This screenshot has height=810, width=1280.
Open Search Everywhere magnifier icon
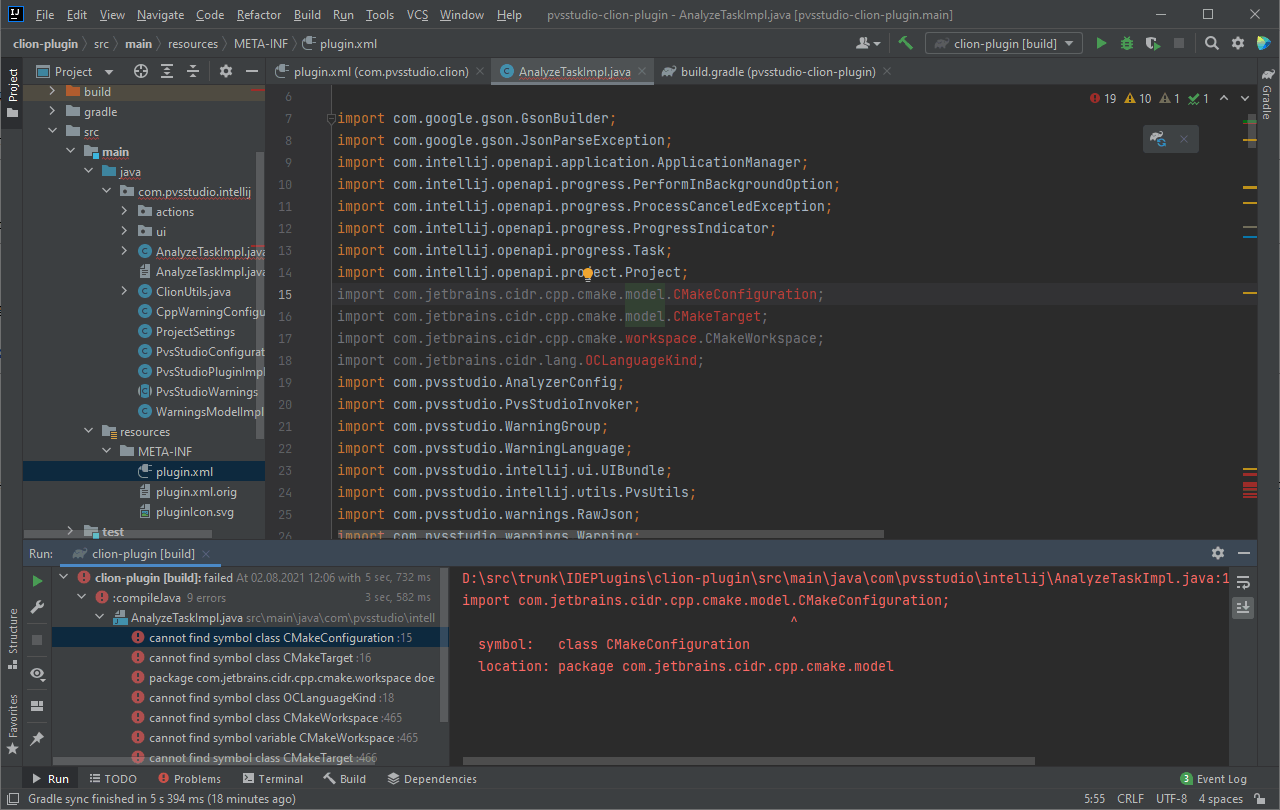1212,43
